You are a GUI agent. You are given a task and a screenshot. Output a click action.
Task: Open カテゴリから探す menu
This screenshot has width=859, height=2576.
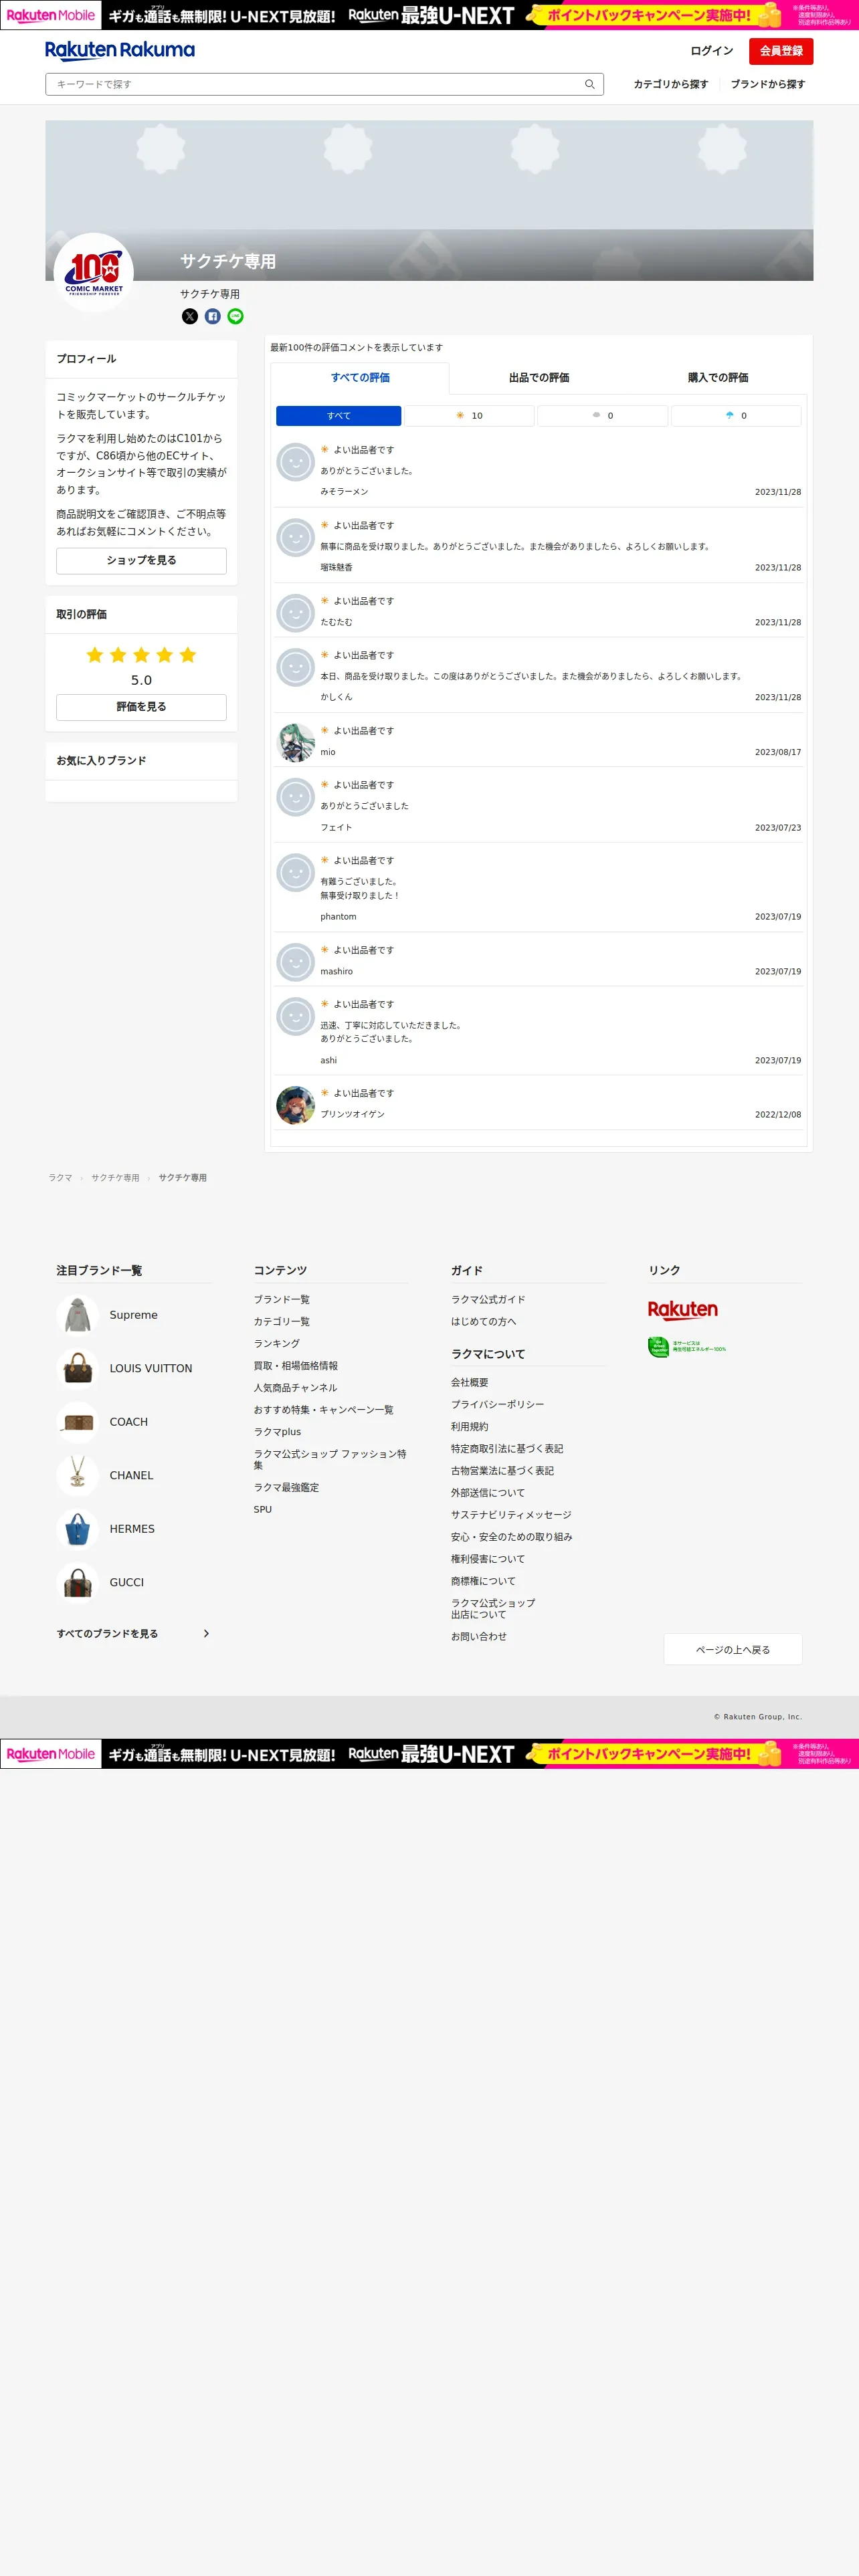tap(671, 84)
